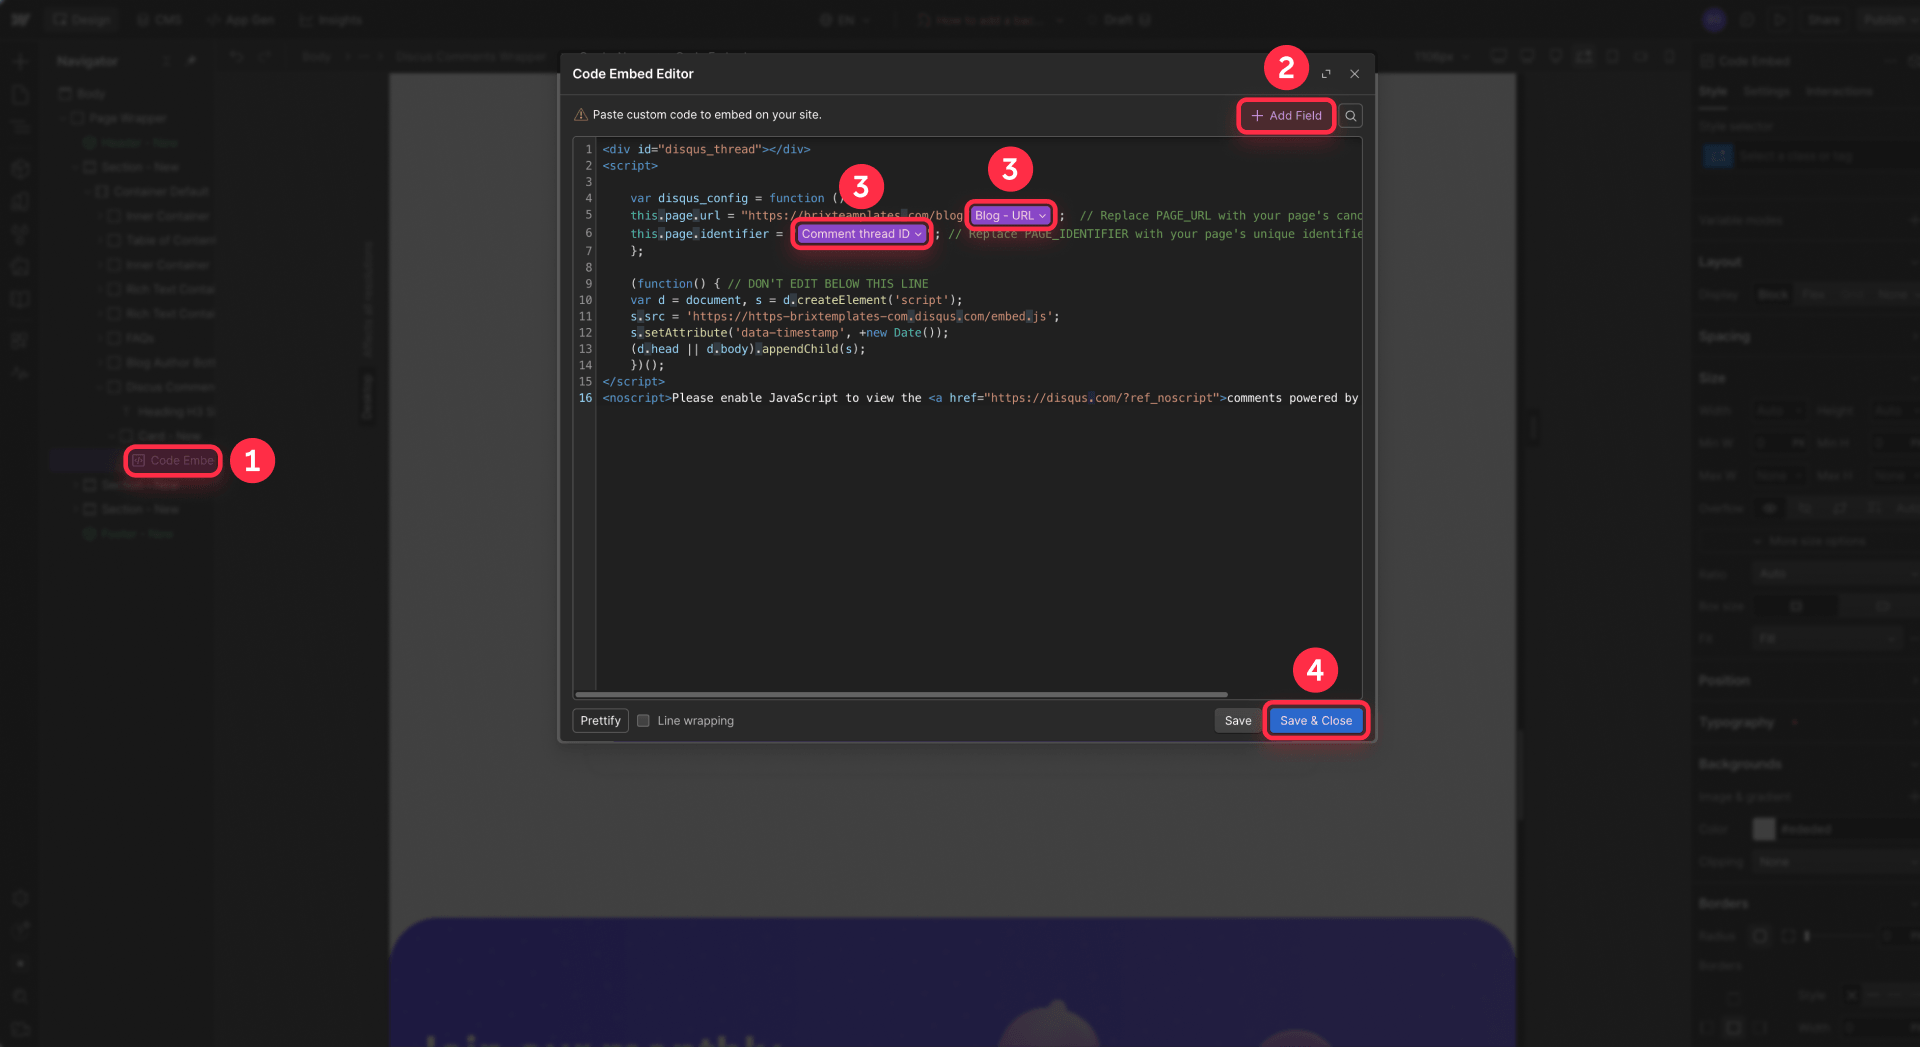This screenshot has height=1047, width=1920.
Task: Click the search icon in the Code Embed Editor
Action: [1351, 115]
